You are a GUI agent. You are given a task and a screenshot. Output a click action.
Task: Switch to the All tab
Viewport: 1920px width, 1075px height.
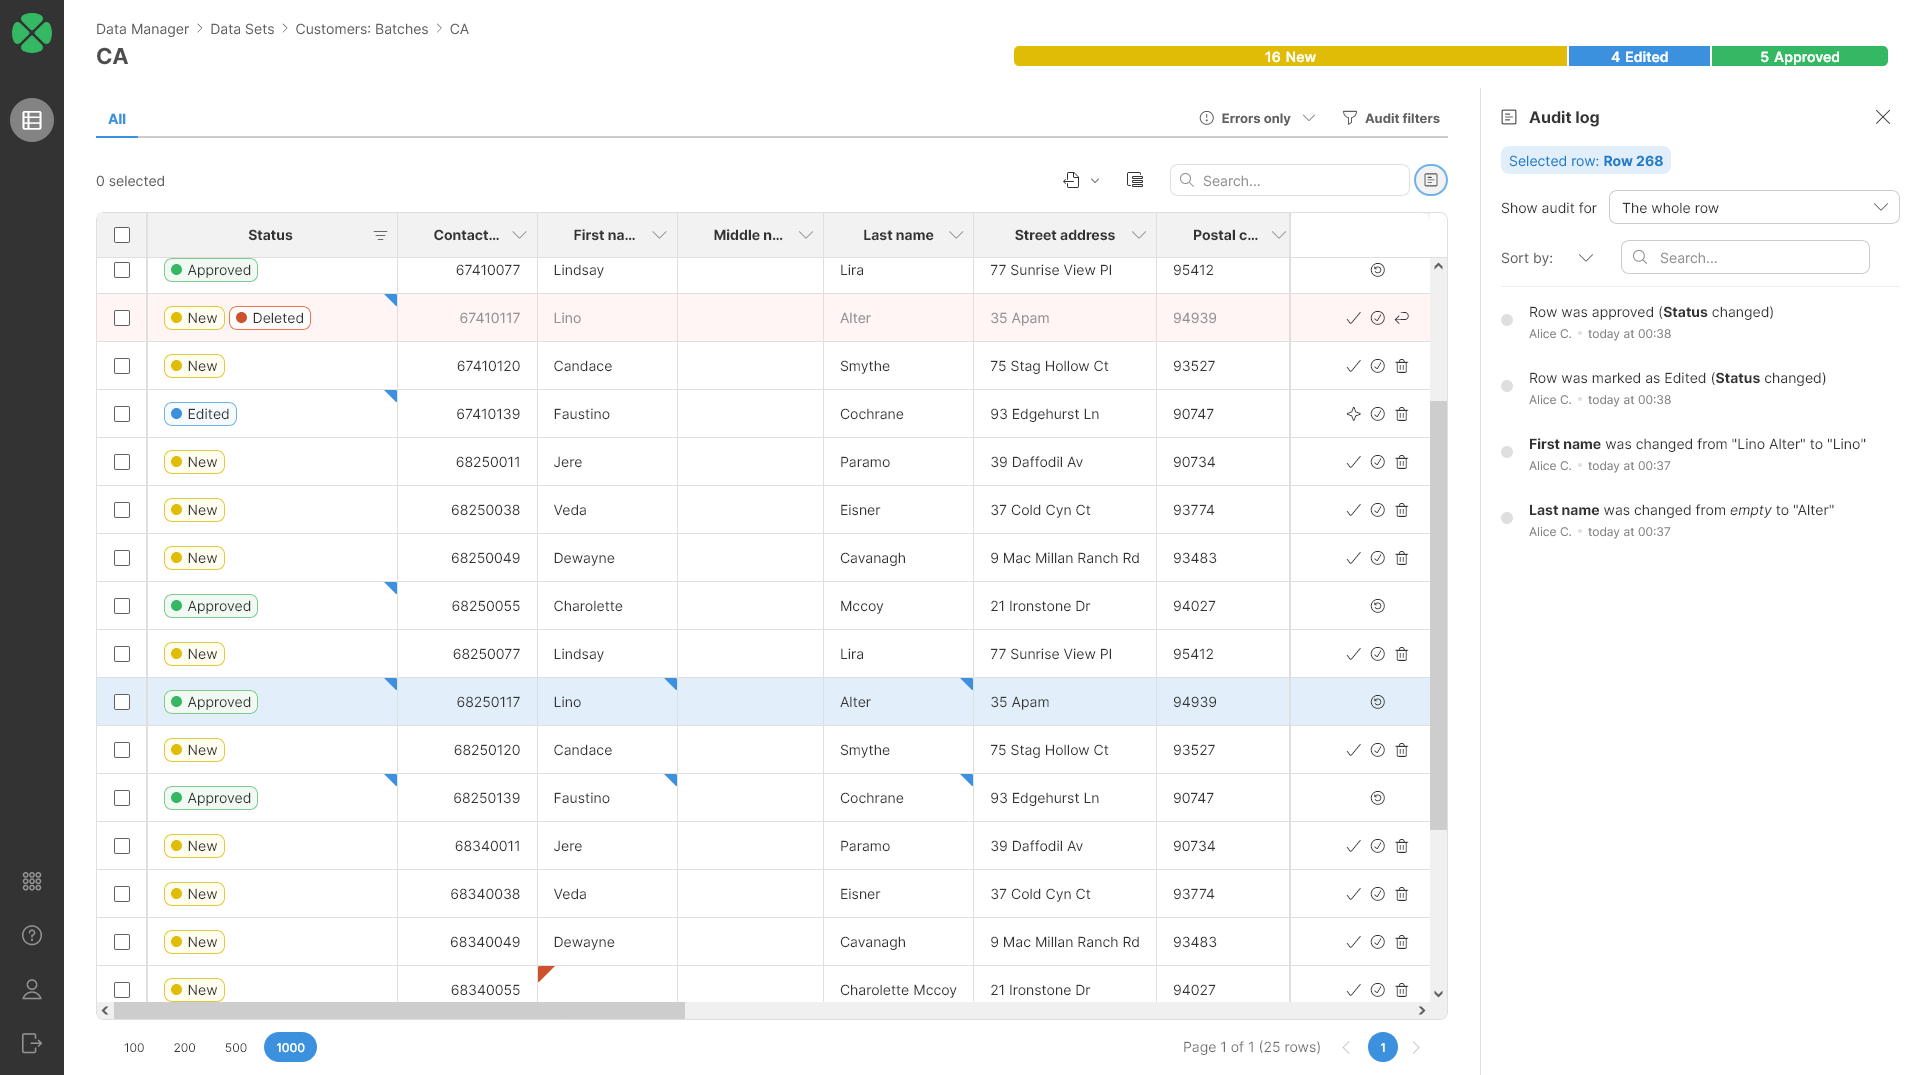(x=116, y=119)
